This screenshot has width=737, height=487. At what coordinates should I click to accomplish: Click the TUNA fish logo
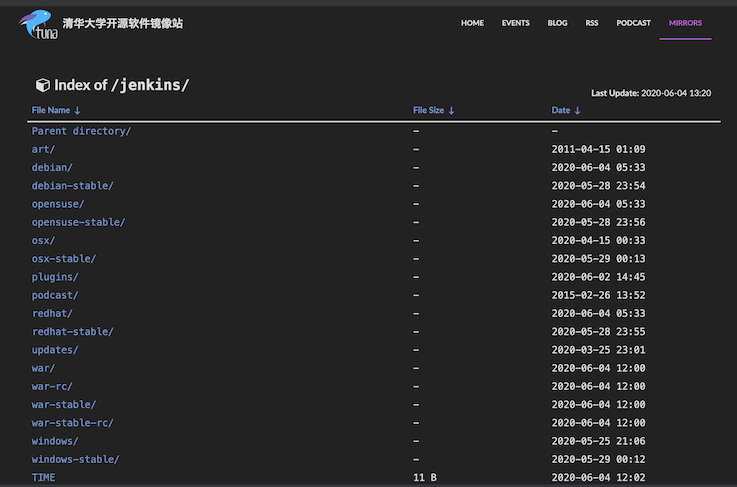pos(36,24)
